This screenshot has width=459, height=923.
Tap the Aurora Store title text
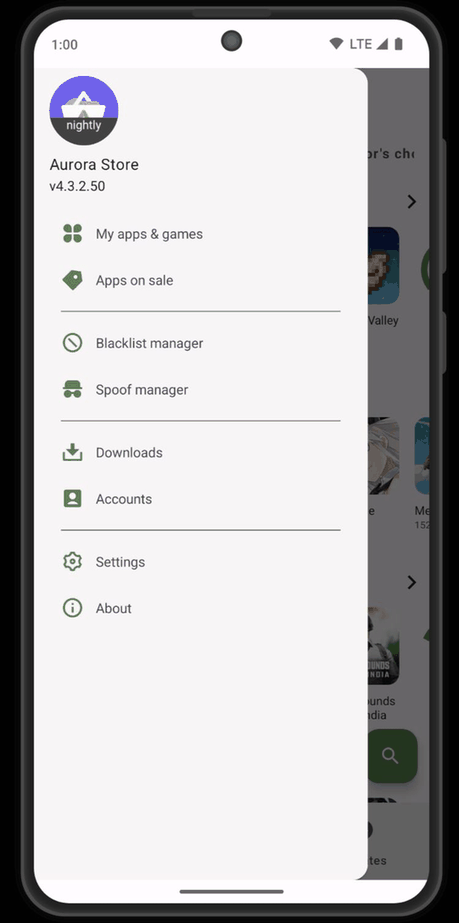(x=94, y=165)
